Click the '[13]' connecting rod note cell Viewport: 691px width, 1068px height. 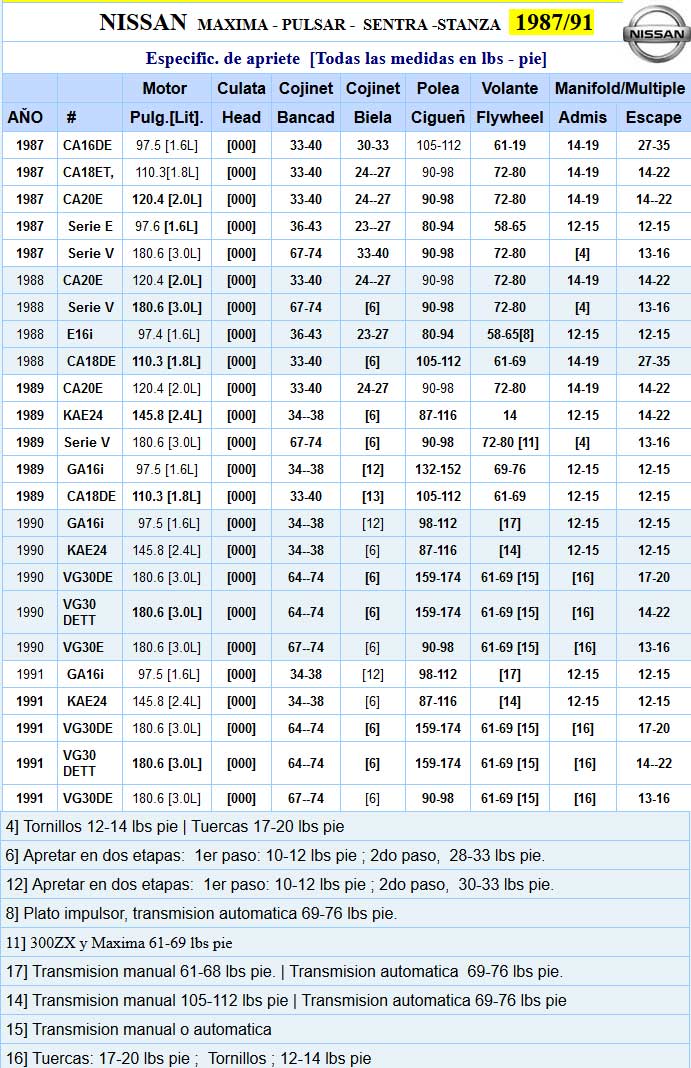[x=372, y=497]
